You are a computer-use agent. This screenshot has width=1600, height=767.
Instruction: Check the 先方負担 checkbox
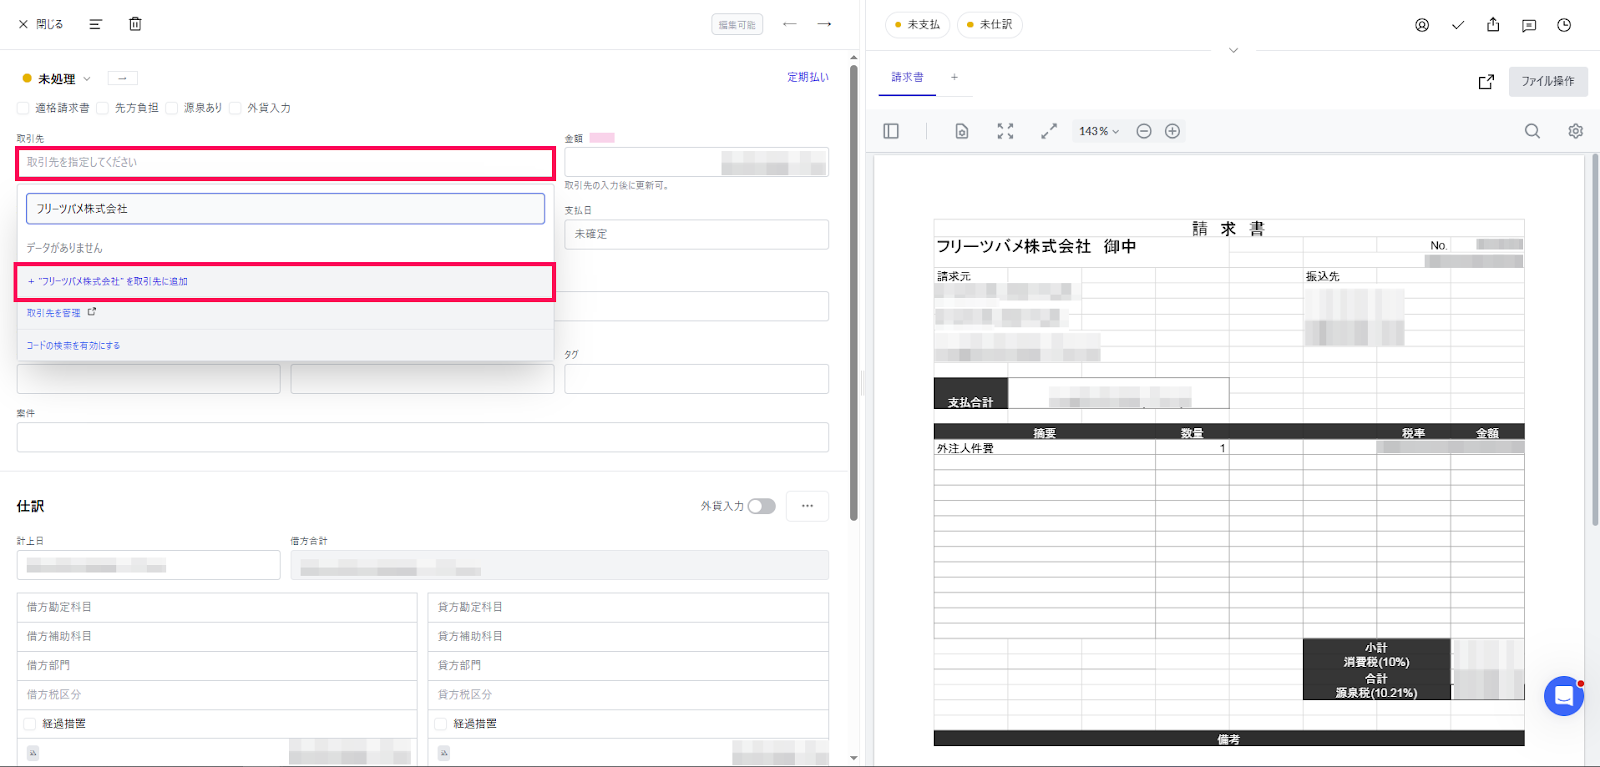coord(102,108)
